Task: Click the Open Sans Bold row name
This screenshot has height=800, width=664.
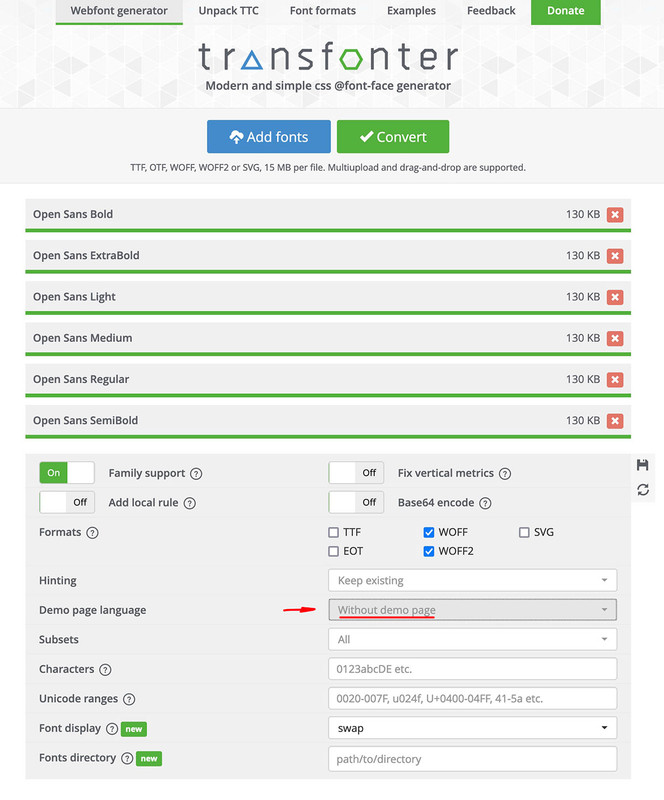Action: tap(73, 214)
